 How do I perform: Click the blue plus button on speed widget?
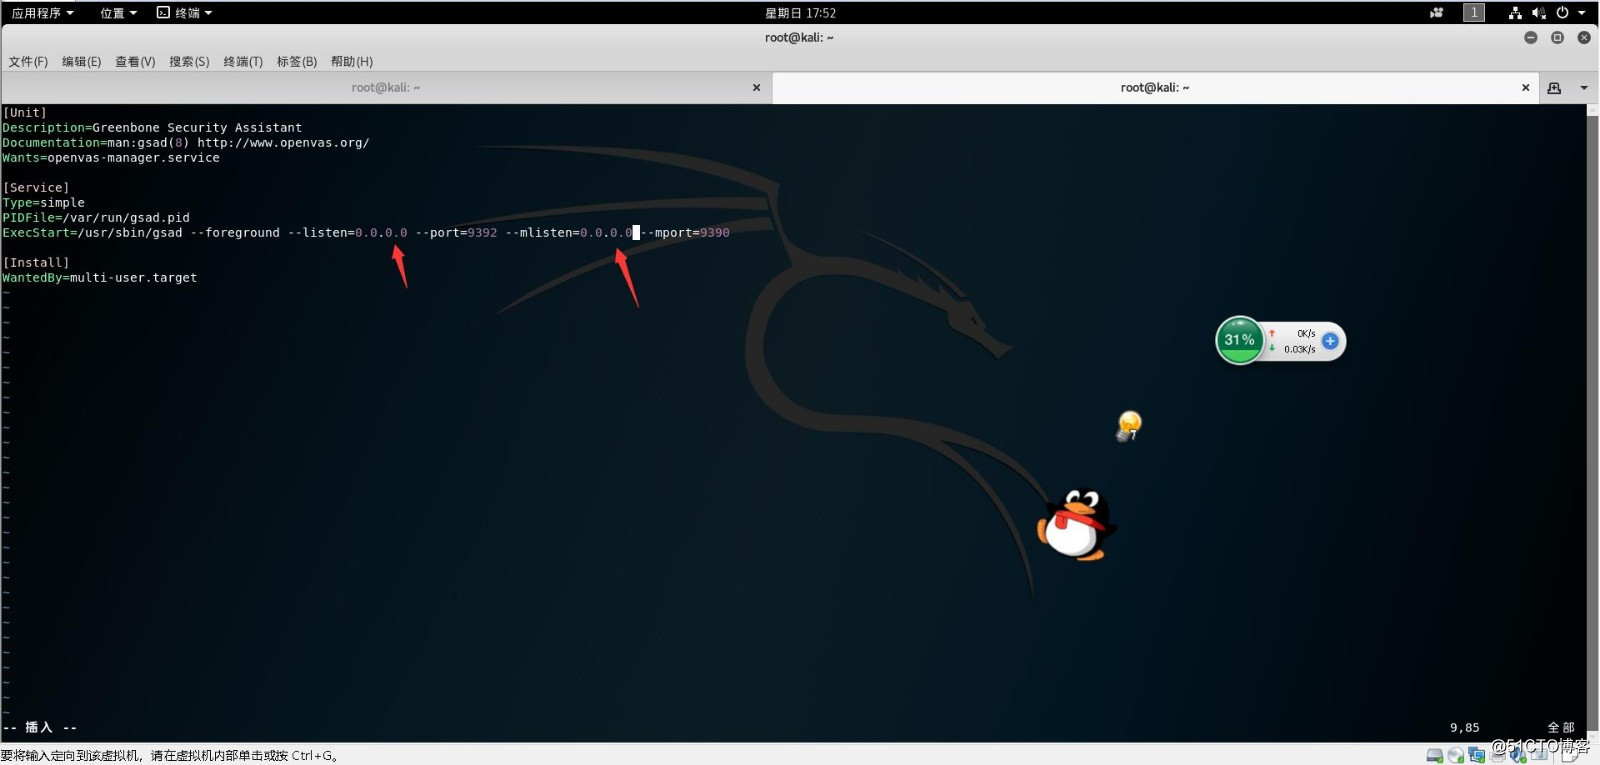coord(1330,341)
